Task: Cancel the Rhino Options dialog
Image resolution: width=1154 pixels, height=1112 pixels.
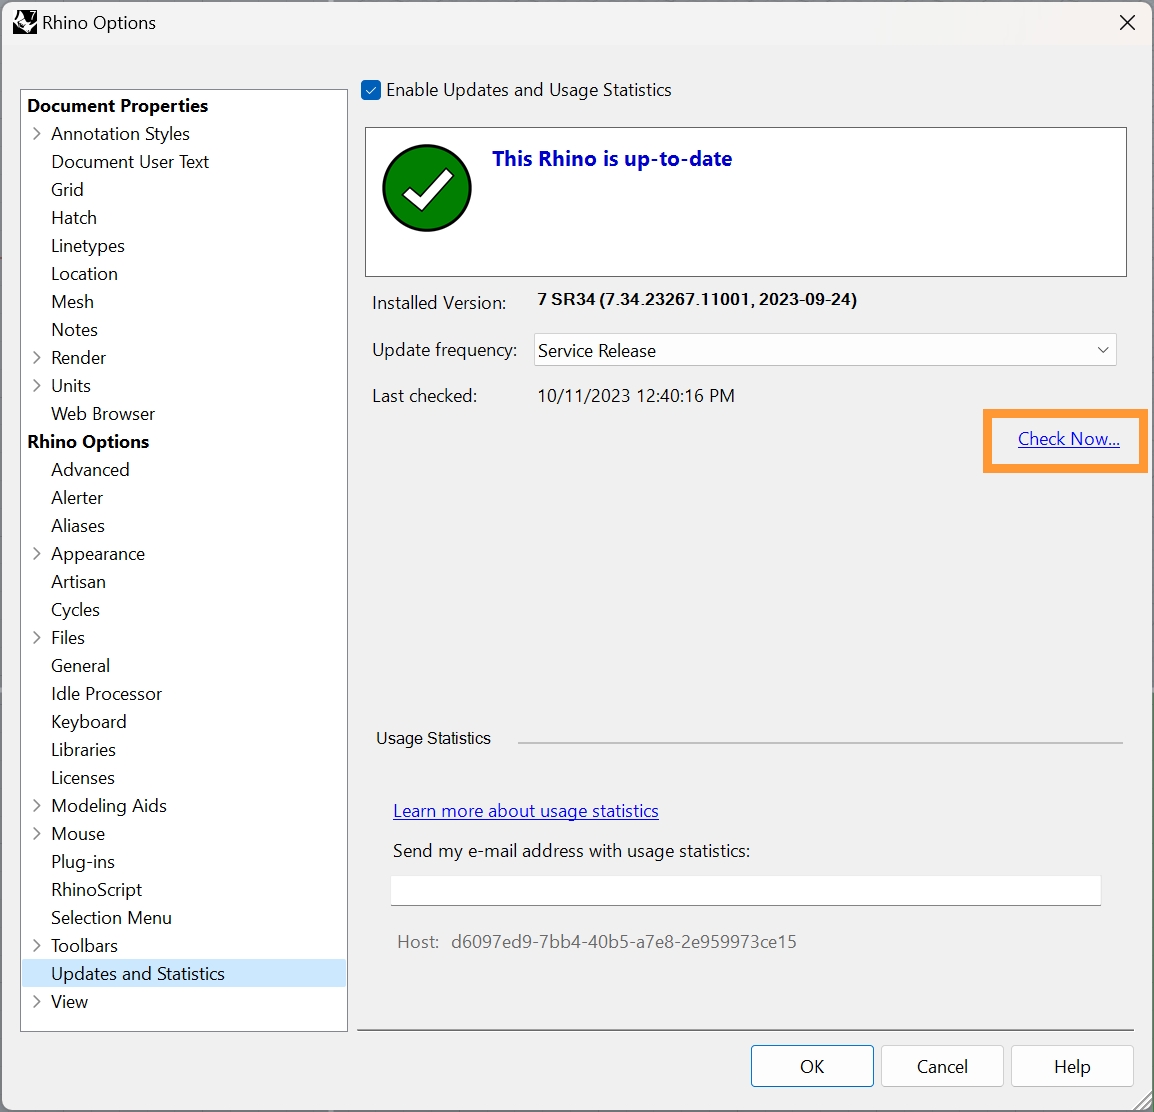Action: (x=941, y=1067)
